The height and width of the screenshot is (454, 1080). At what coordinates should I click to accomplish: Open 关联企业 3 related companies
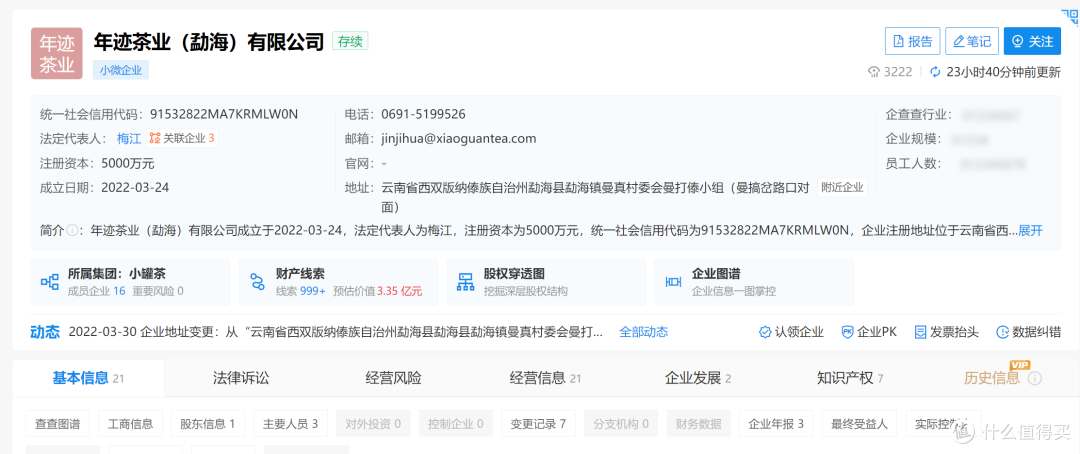click(183, 138)
